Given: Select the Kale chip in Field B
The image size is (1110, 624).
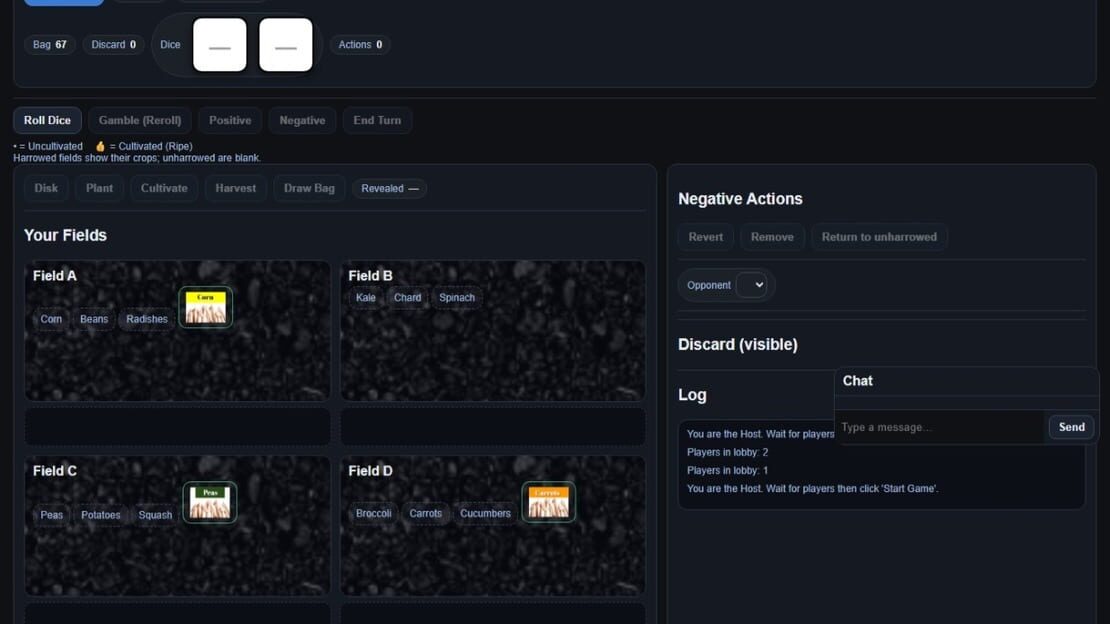Looking at the screenshot, I should (x=366, y=297).
